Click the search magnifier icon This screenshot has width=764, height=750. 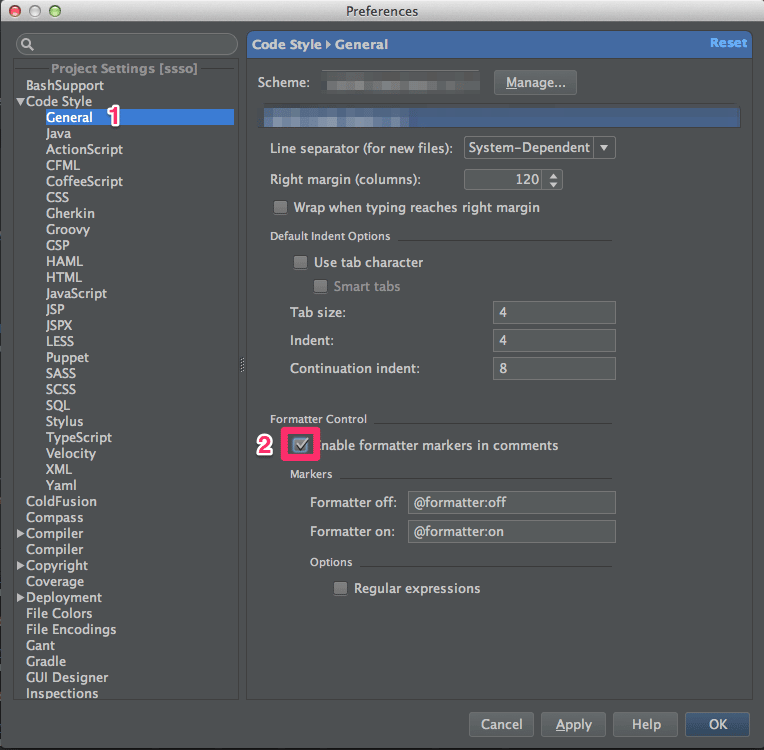coord(28,44)
